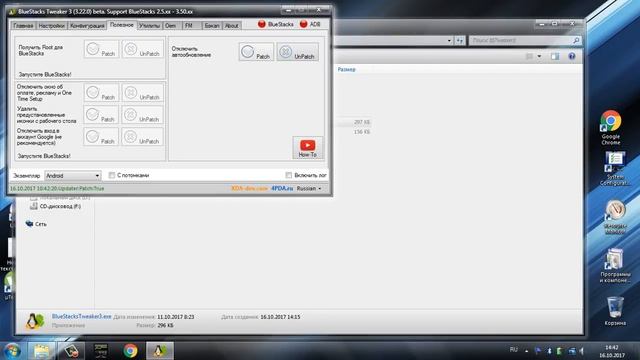UnPatch the auto-update disabling

[x=298, y=52]
